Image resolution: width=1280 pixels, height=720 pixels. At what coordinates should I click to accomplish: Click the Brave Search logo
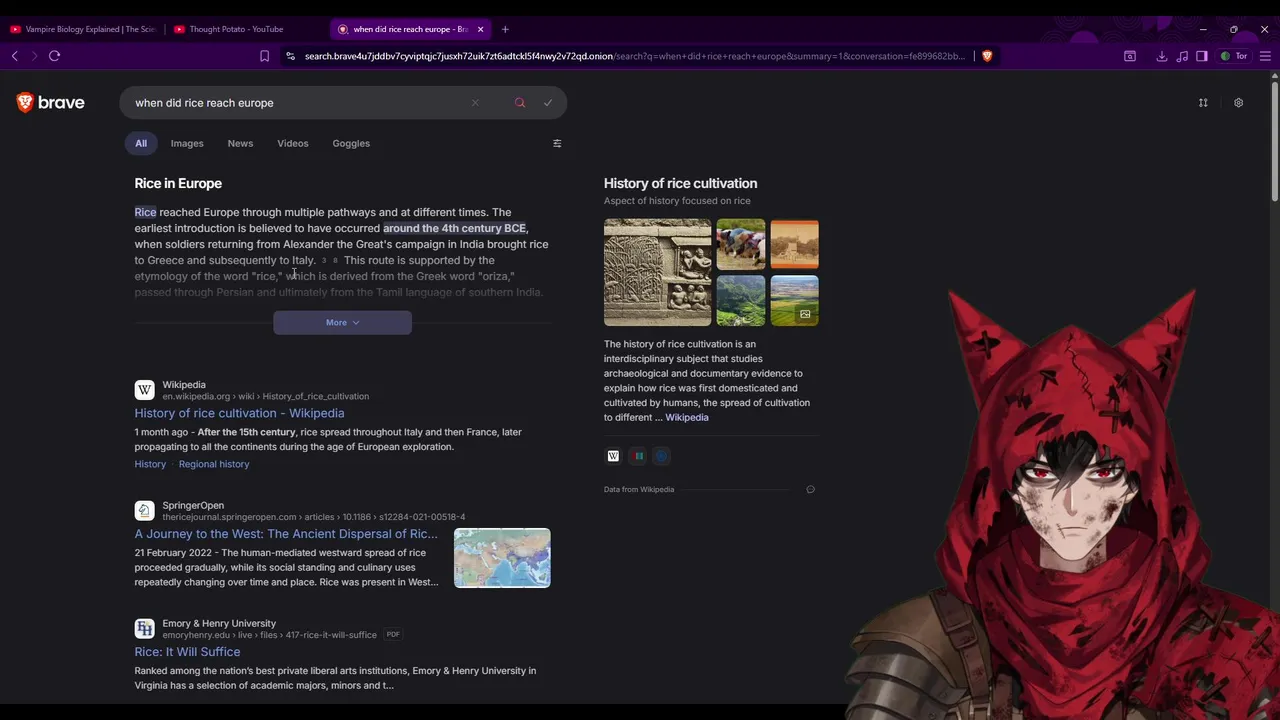click(51, 102)
